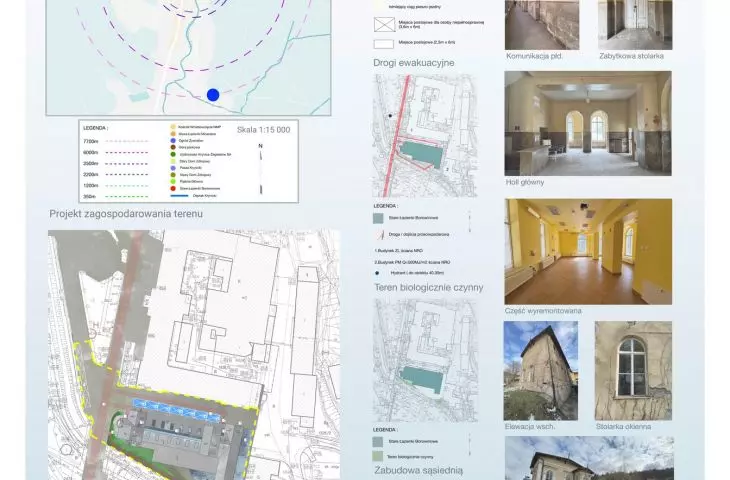Open the Stolarka okienna window photo

tap(633, 371)
